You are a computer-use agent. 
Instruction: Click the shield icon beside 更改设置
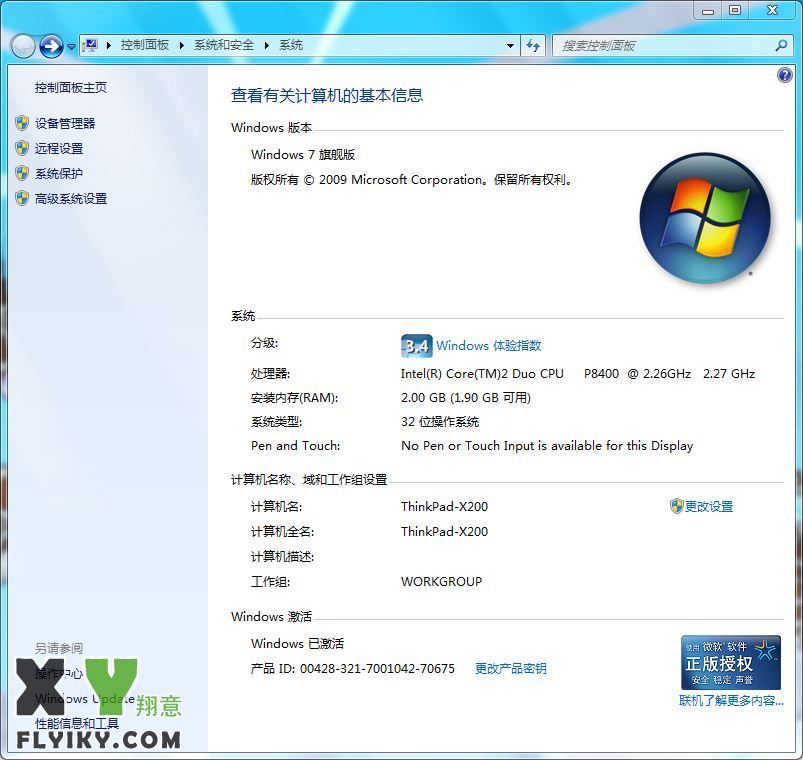[677, 506]
